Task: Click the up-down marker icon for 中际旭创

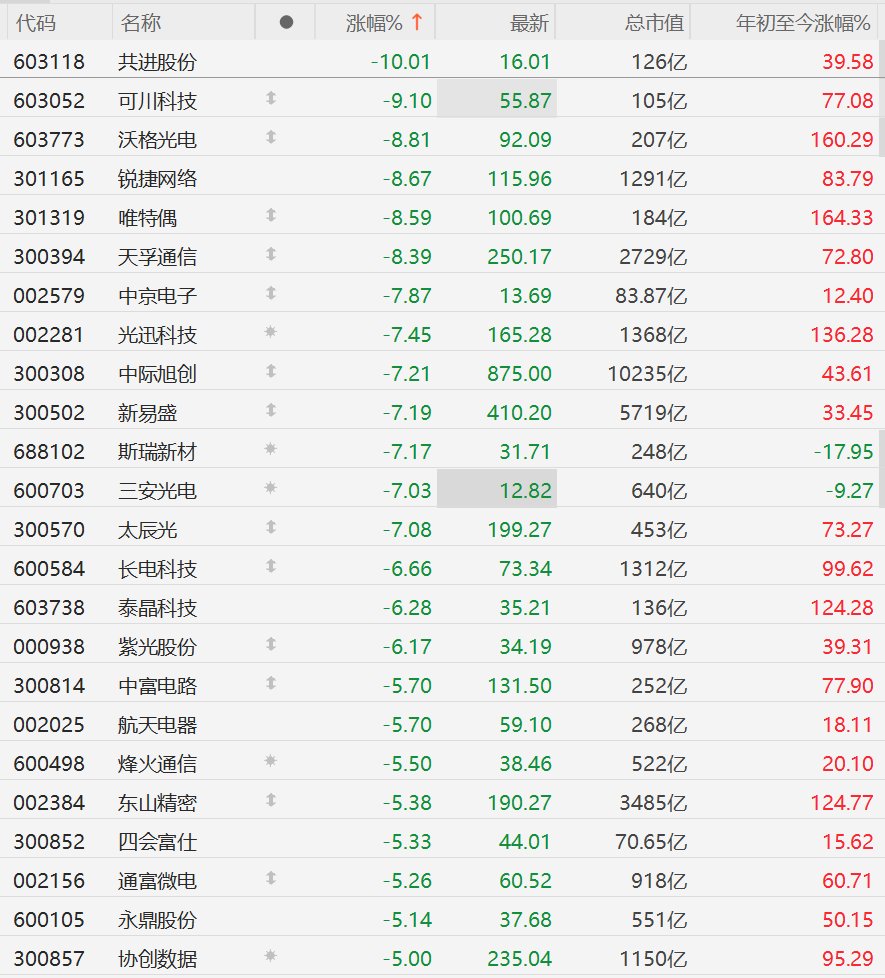Action: click(x=271, y=371)
